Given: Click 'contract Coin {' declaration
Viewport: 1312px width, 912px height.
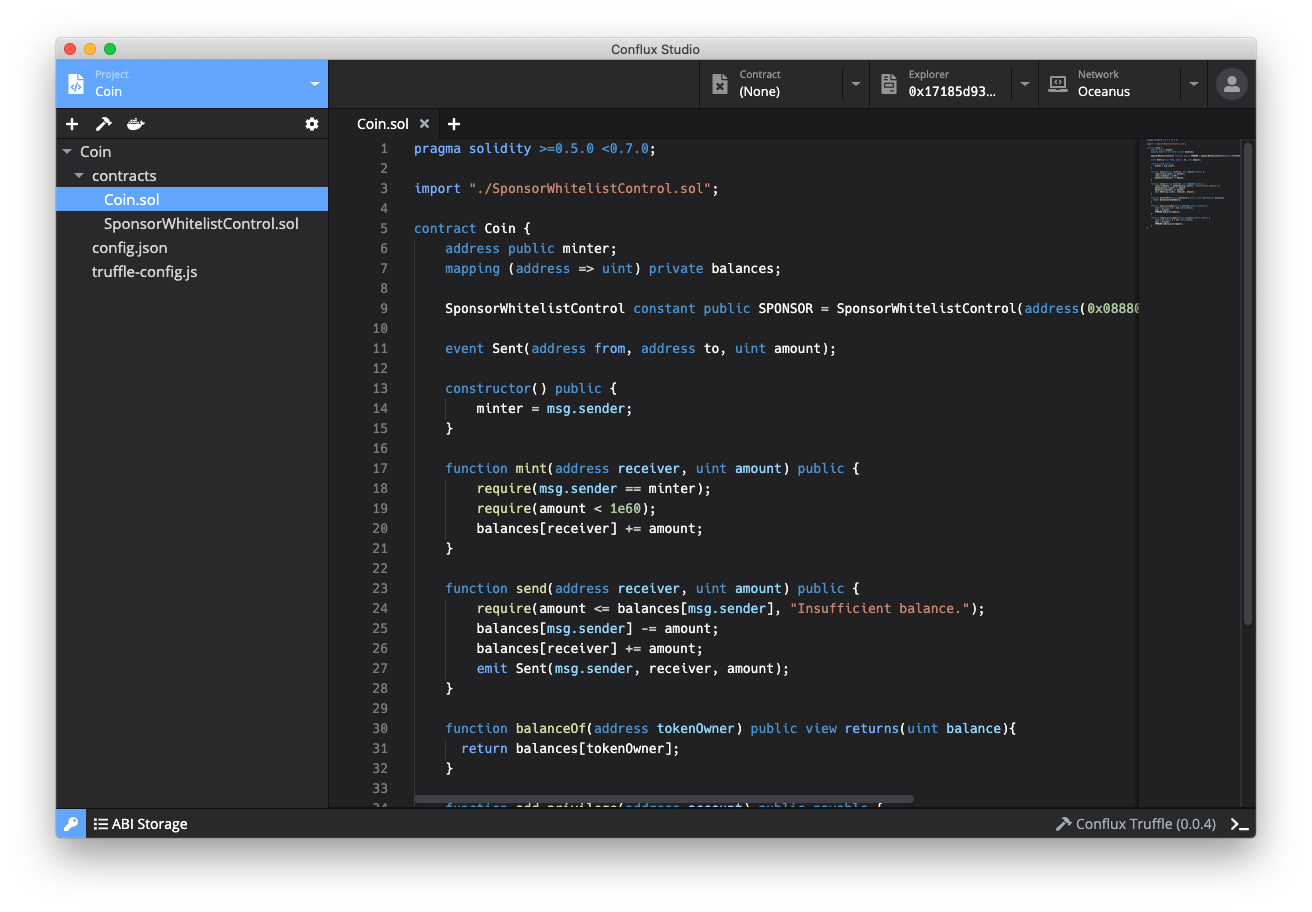Looking at the screenshot, I should [473, 228].
